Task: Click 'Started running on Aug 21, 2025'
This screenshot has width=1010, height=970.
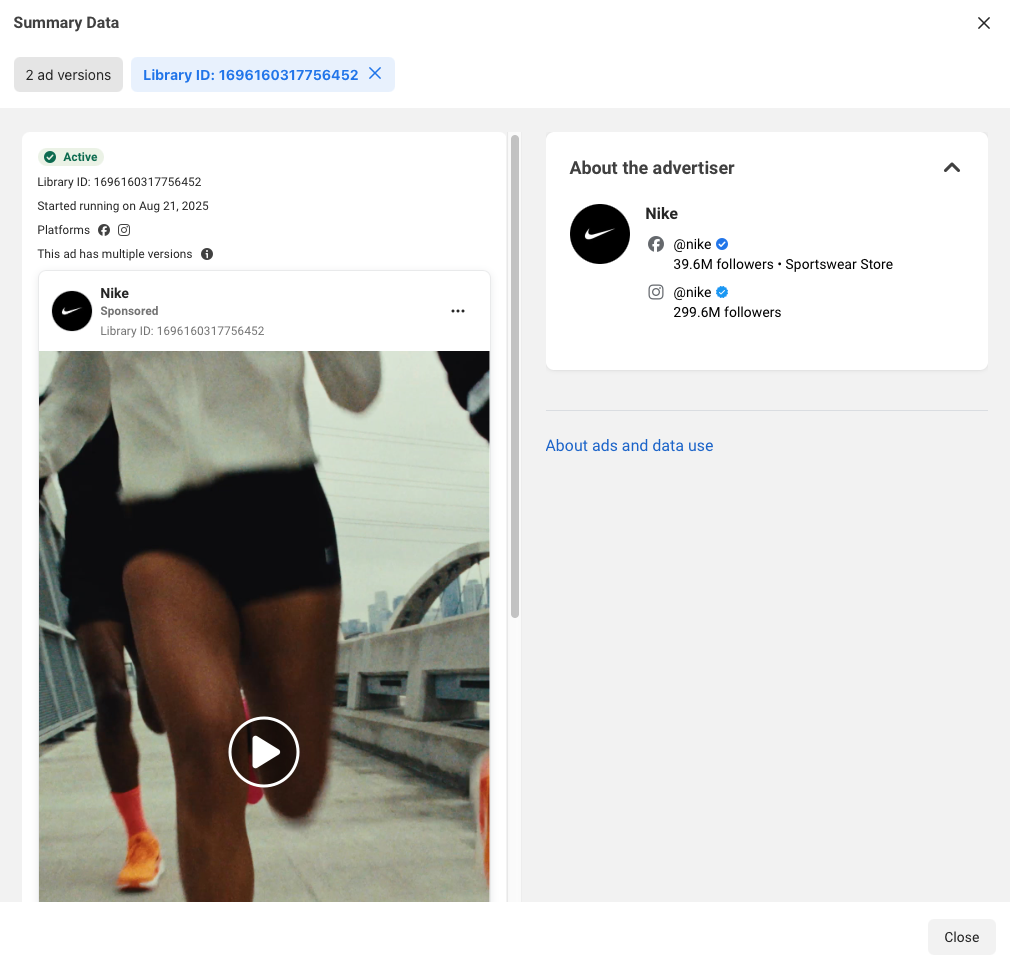Action: pos(123,206)
